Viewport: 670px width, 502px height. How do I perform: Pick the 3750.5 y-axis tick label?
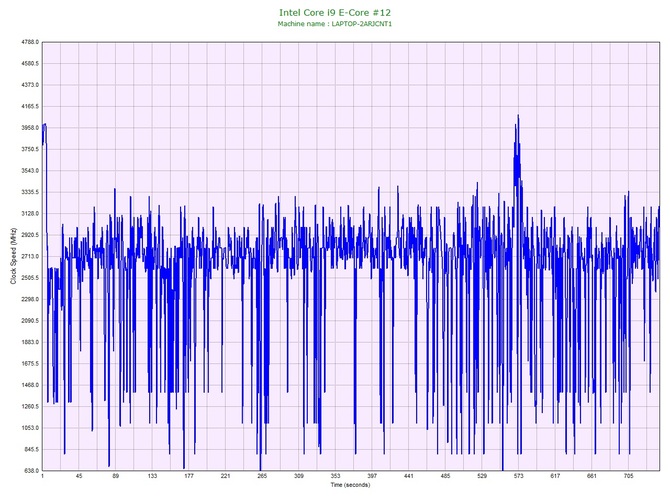point(30,149)
